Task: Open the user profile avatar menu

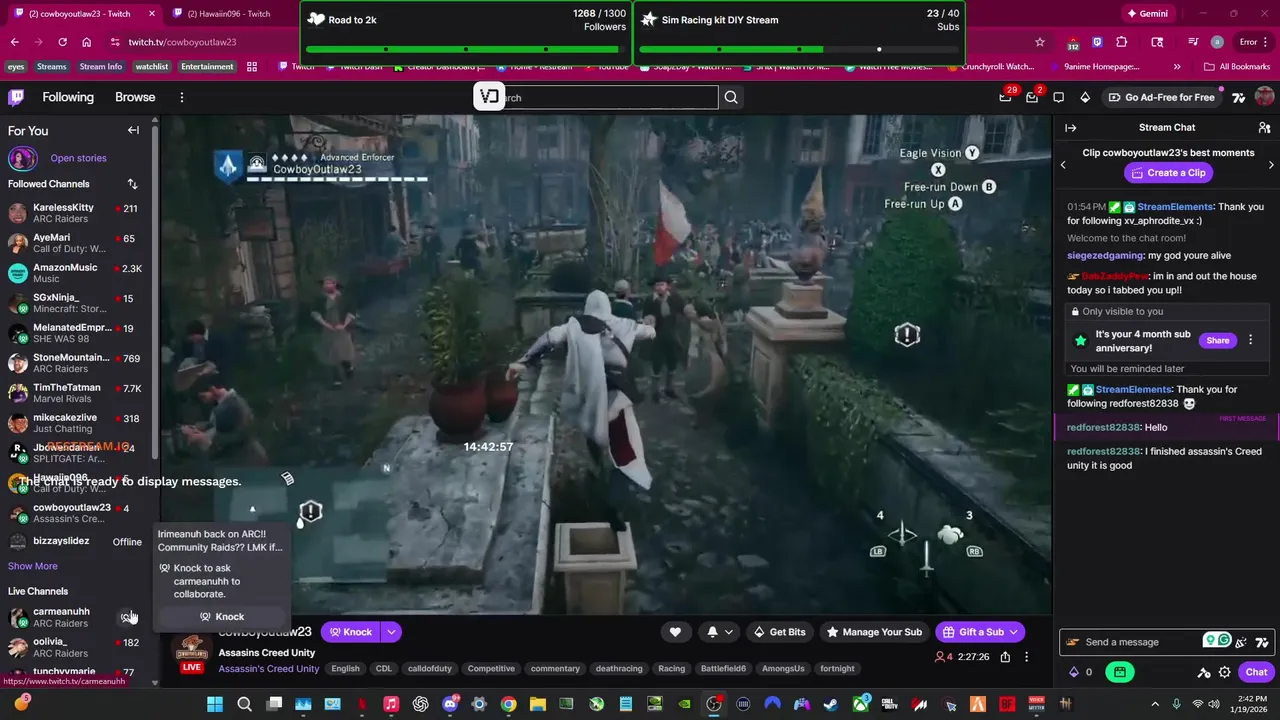Action: pyautogui.click(x=1264, y=97)
